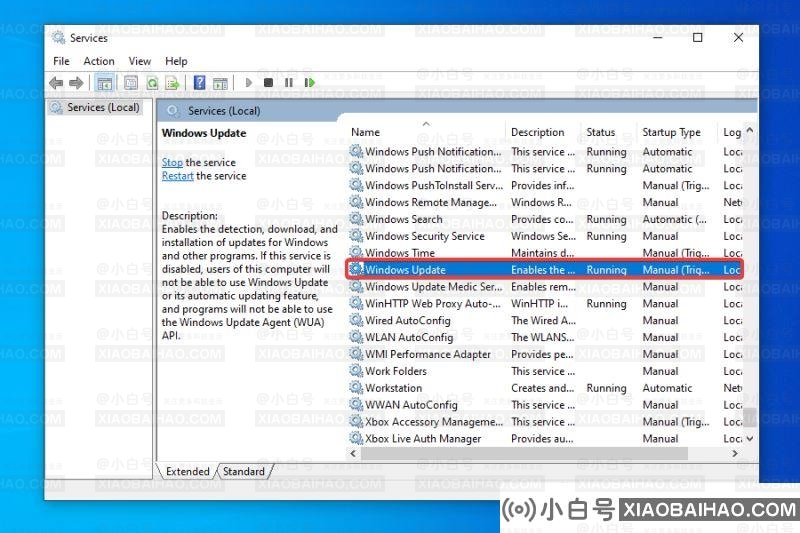
Task: Click the horizontal scrollbar right arrow
Action: 735,453
